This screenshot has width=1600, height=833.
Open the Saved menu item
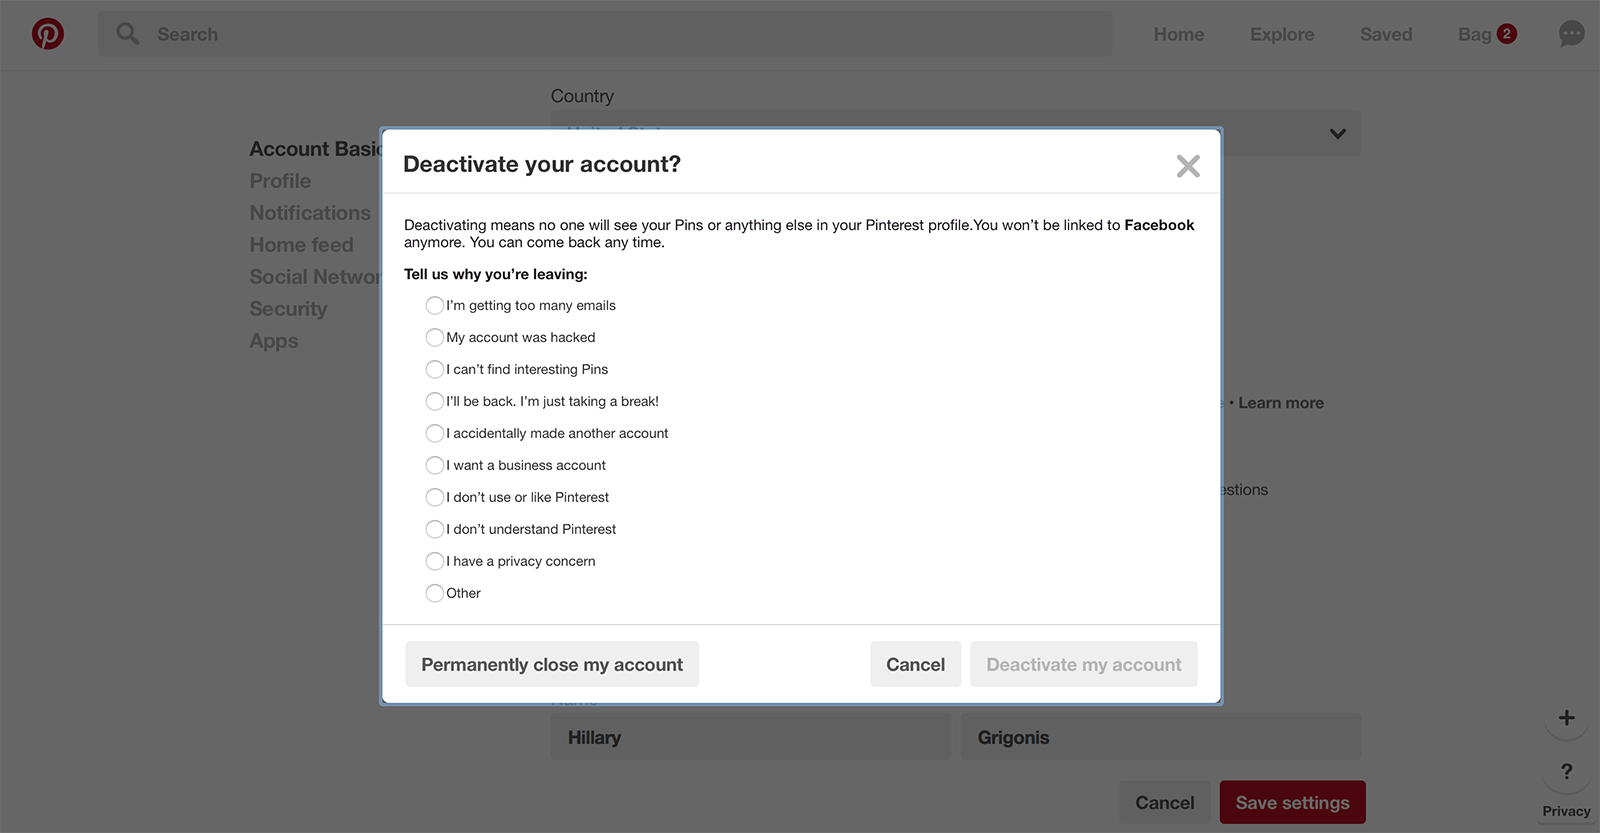(1386, 34)
